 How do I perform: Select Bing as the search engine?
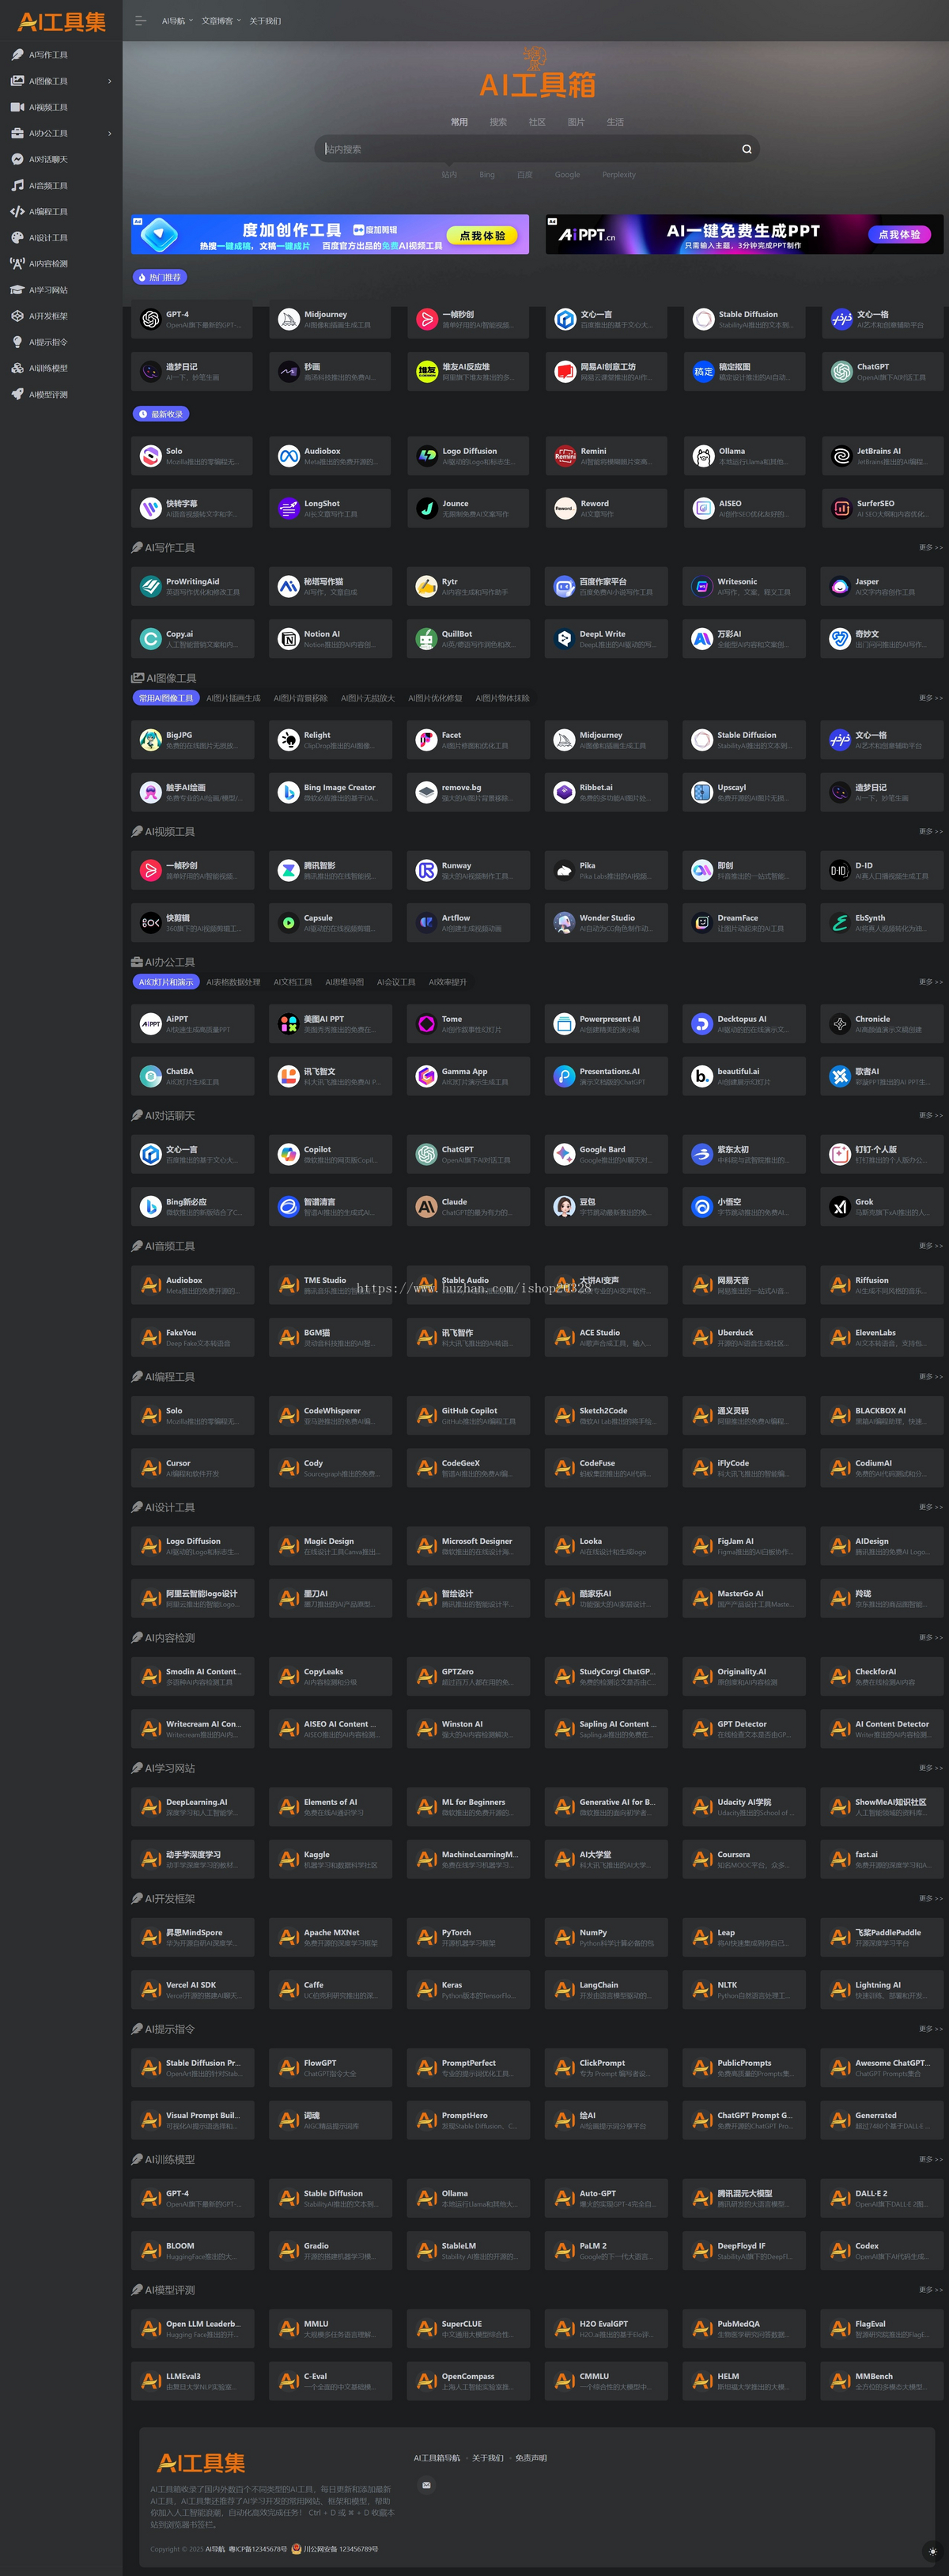[x=487, y=174]
